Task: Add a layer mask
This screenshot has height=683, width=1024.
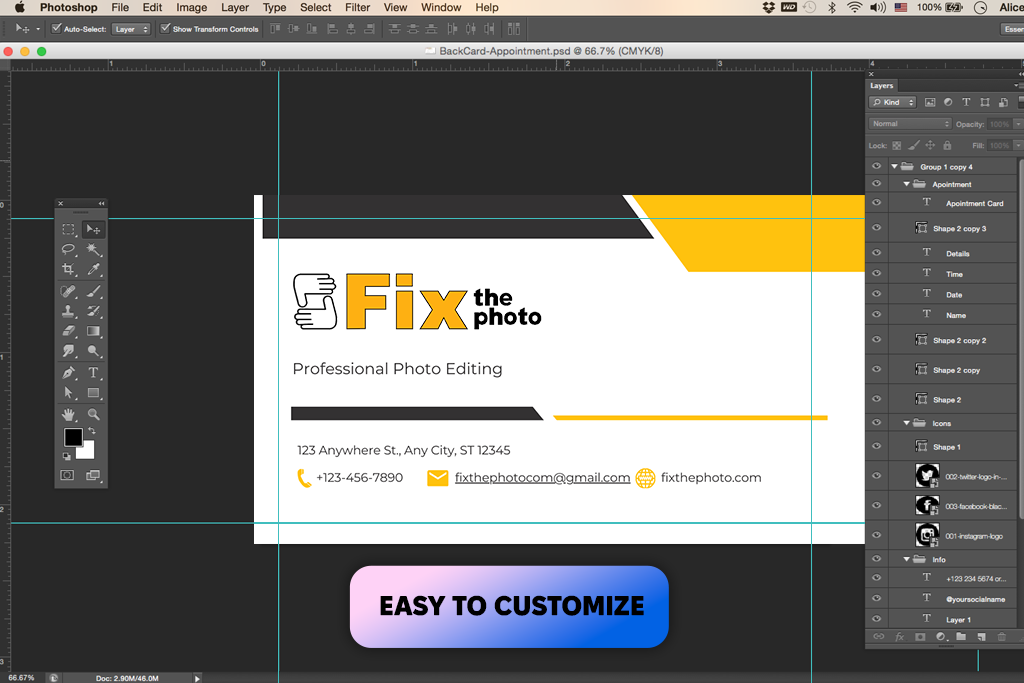Action: coord(920,637)
